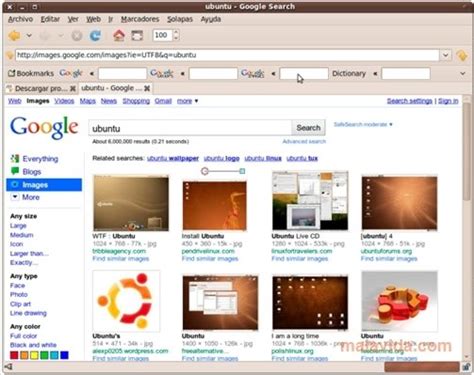This screenshot has height=375, width=474.
Task: Click the first Google smart bookmark field
Action: tap(122, 73)
